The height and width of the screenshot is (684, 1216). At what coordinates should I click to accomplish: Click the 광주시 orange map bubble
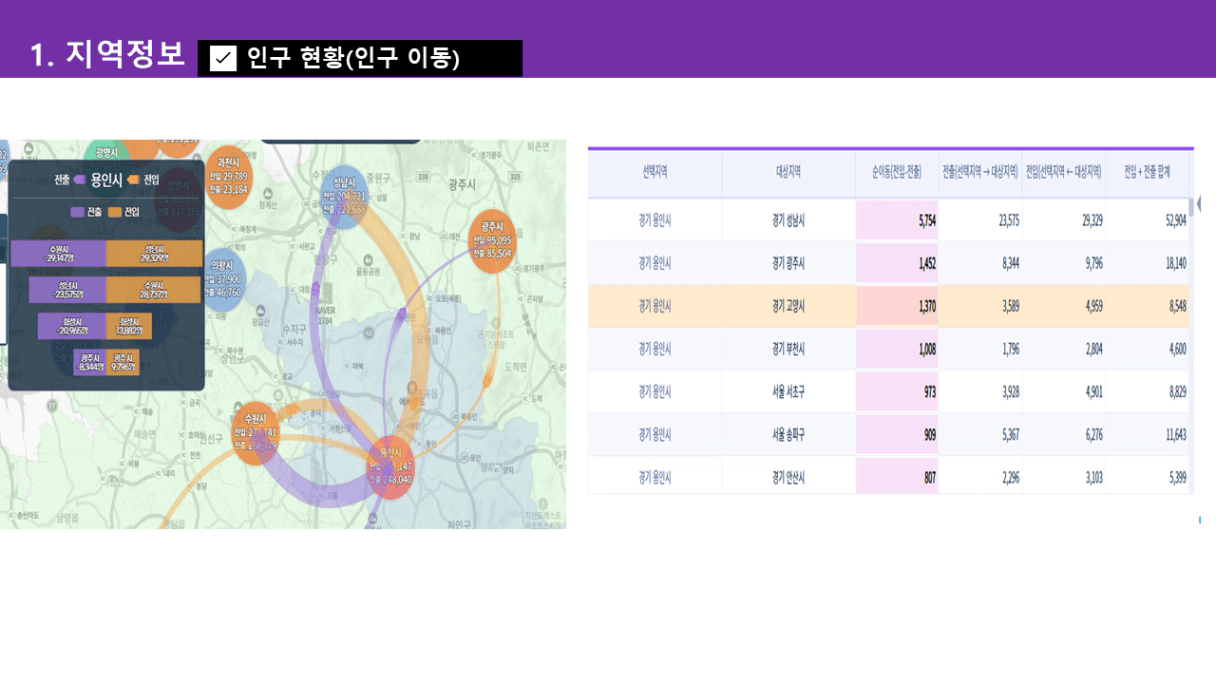(491, 236)
